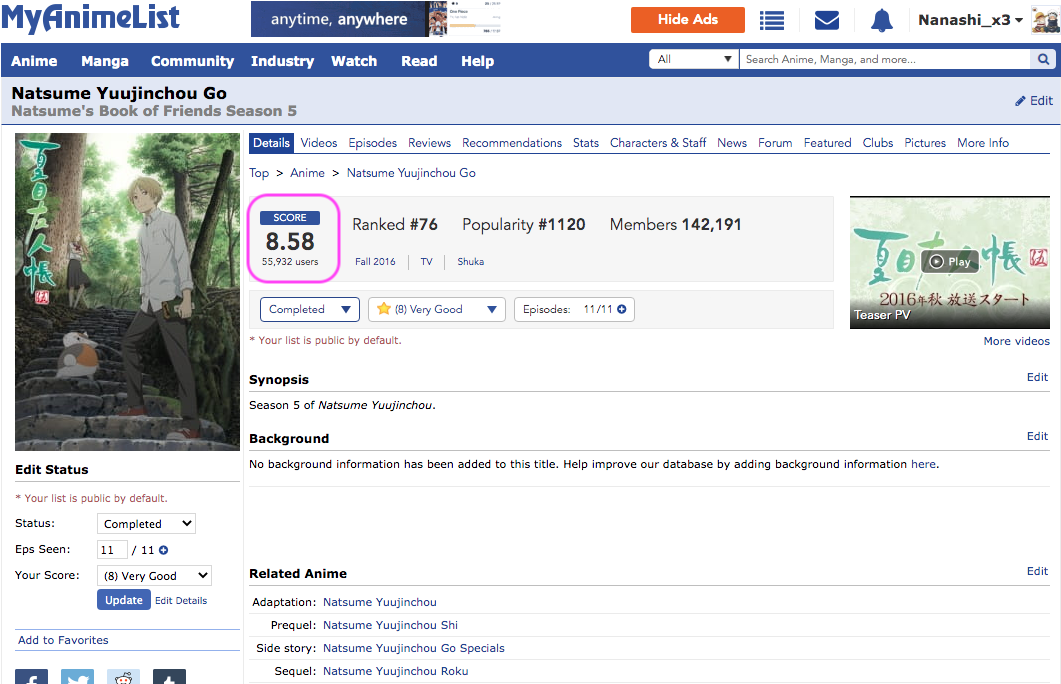
Task: Open messages via the envelope icon
Action: [x=826, y=20]
